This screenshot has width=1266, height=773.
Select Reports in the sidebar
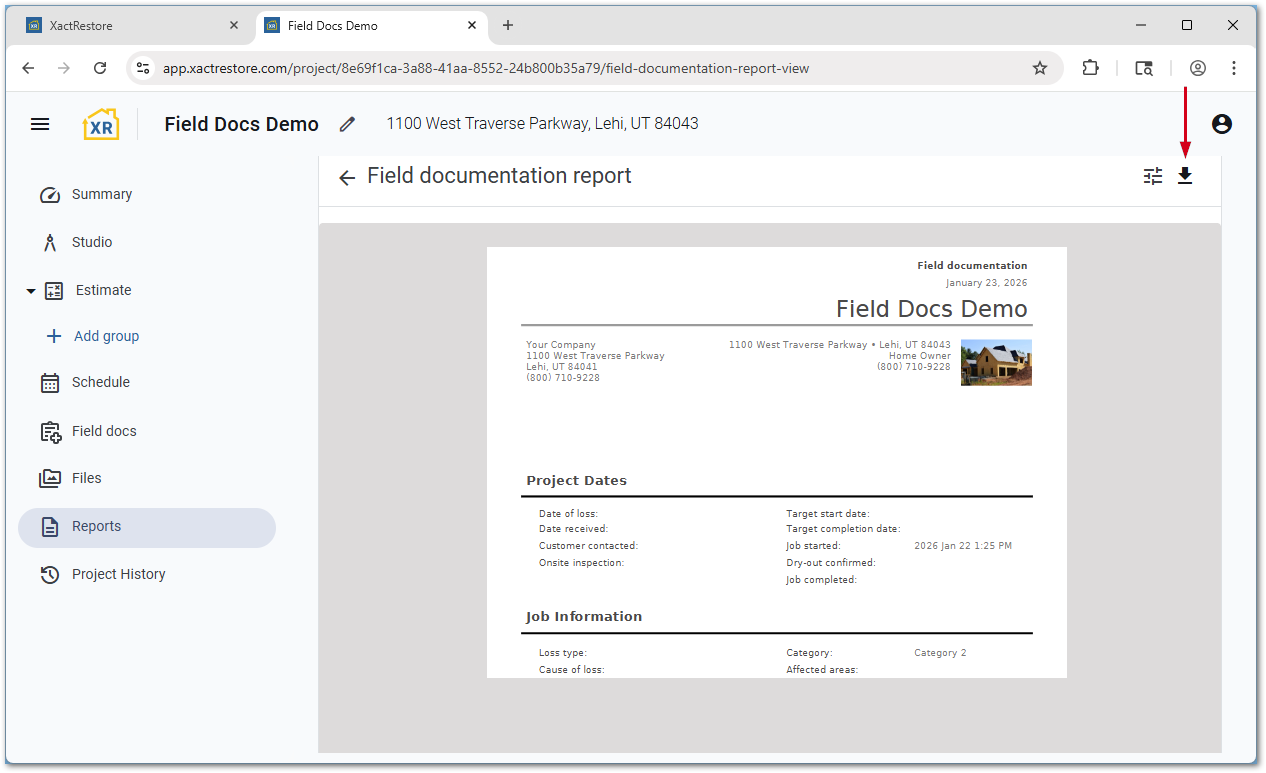(x=96, y=526)
